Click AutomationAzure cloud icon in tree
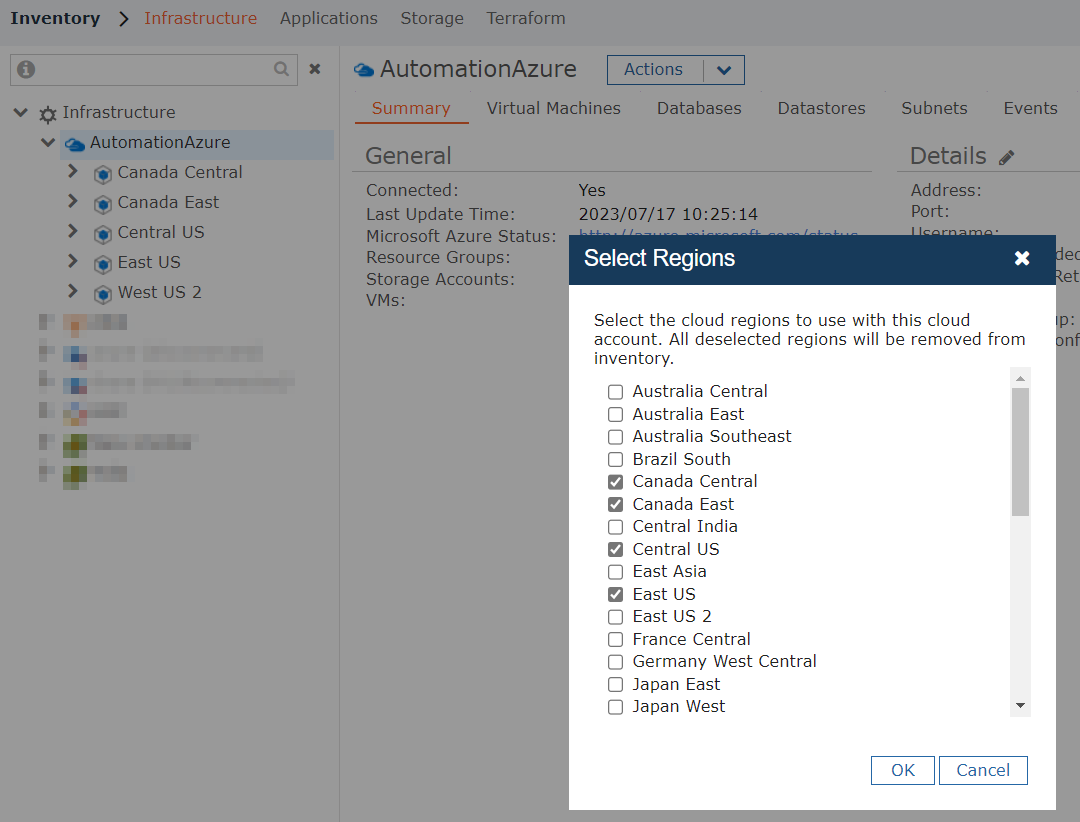1080x822 pixels. [74, 144]
